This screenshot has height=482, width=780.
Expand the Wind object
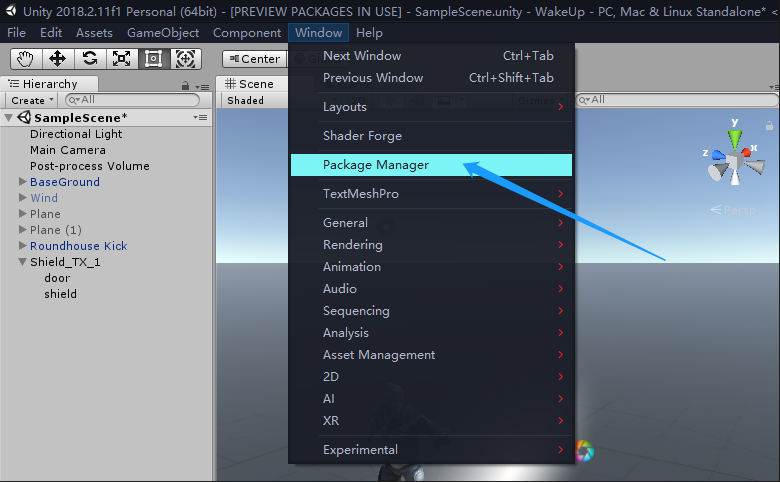click(22, 197)
